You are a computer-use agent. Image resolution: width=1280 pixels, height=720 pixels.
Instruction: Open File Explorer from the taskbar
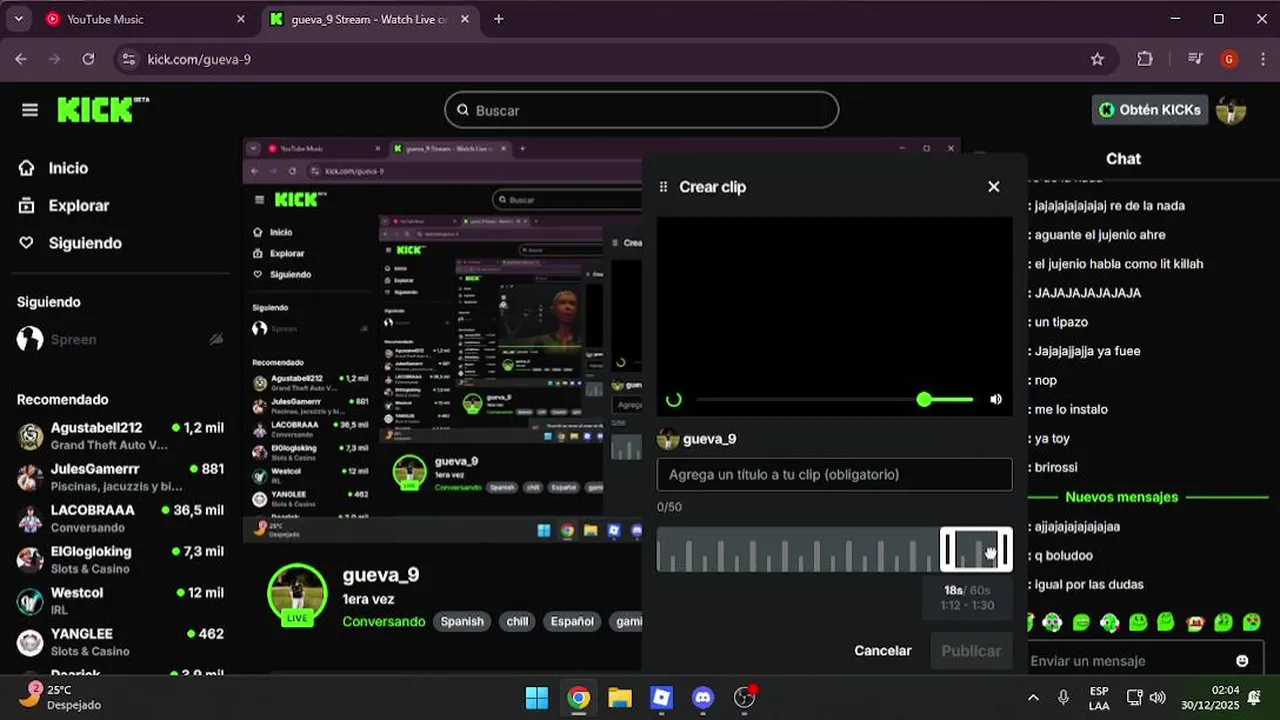(620, 697)
